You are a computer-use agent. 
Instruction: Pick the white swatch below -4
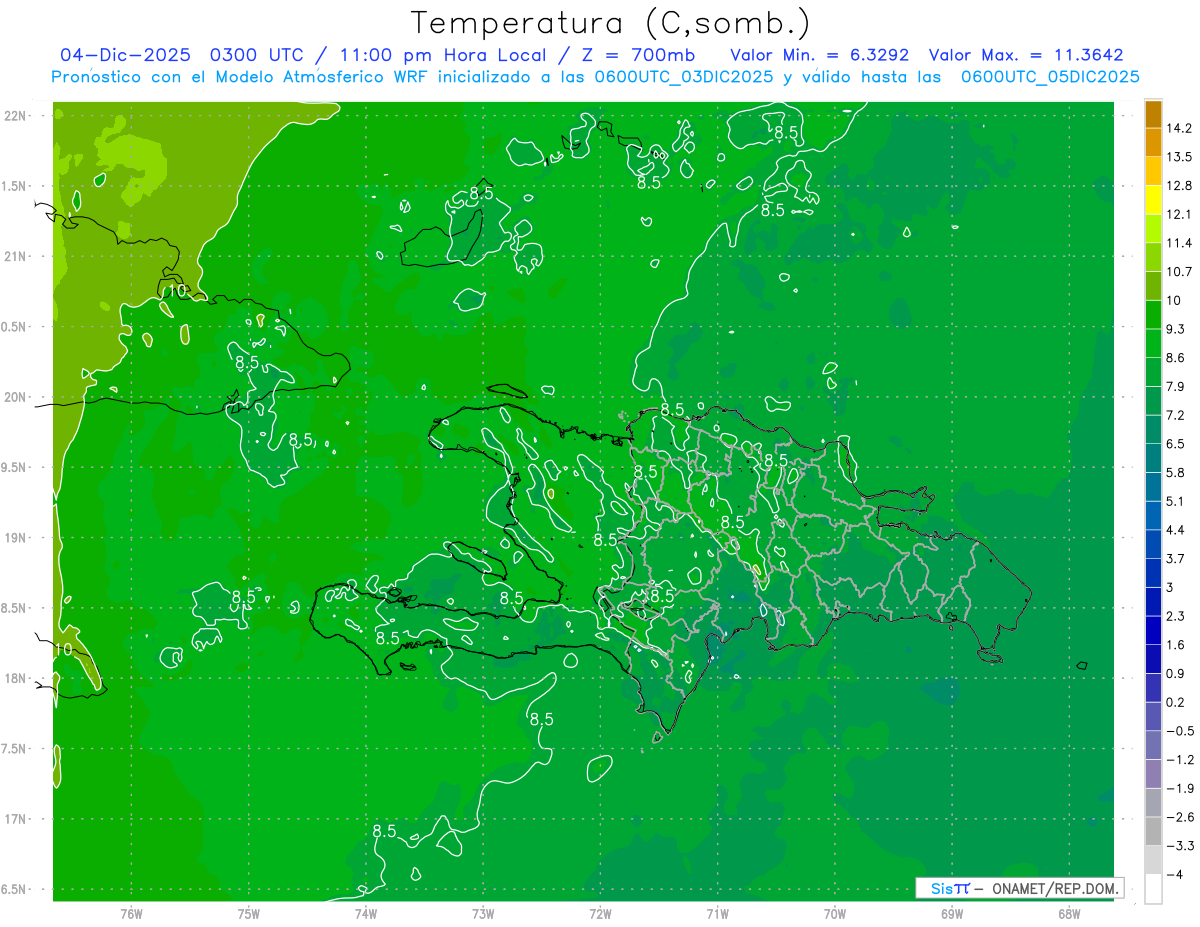click(1153, 889)
